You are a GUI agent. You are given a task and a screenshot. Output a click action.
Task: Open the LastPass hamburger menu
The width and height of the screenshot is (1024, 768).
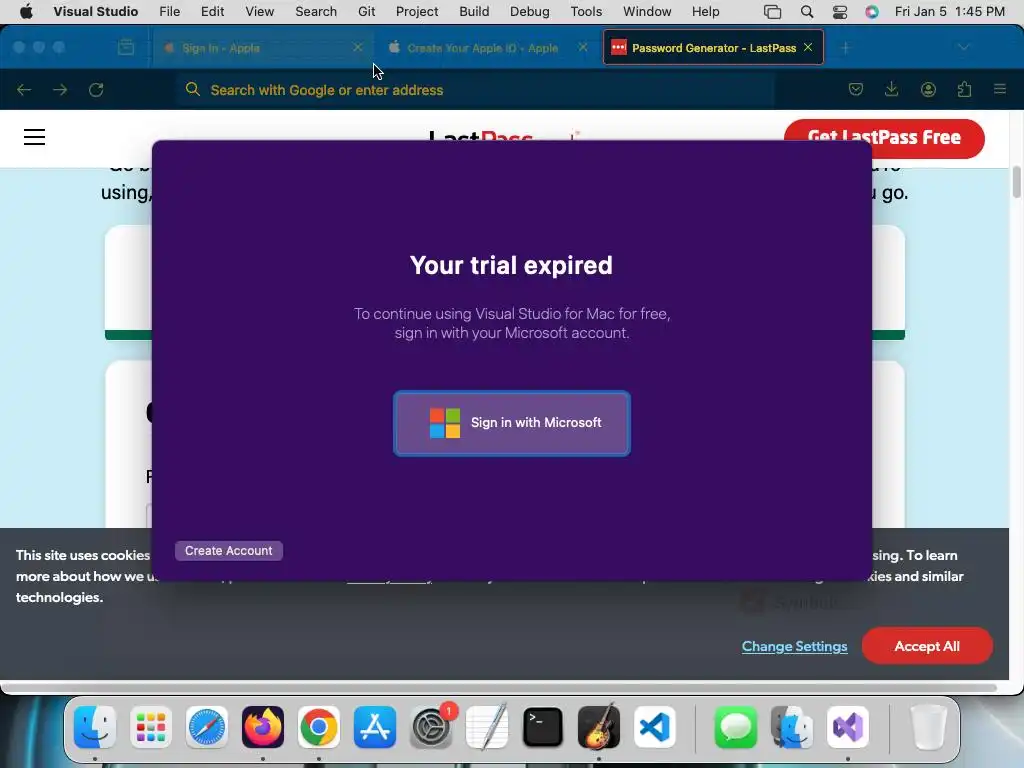click(x=35, y=137)
